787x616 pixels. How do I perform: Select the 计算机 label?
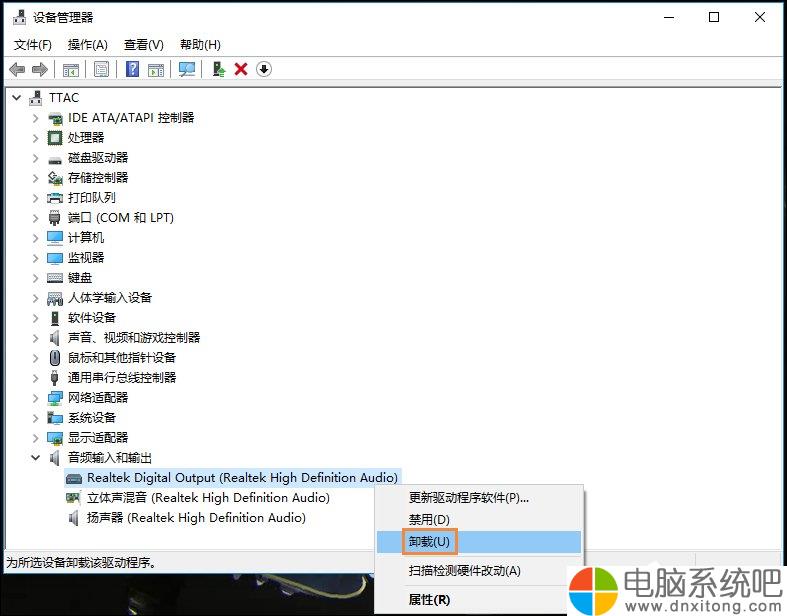coord(86,237)
